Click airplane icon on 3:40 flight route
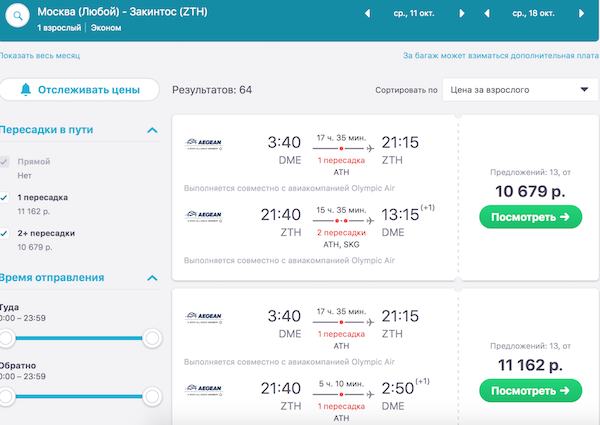Screen dimensions: 600x425 (x=369, y=148)
